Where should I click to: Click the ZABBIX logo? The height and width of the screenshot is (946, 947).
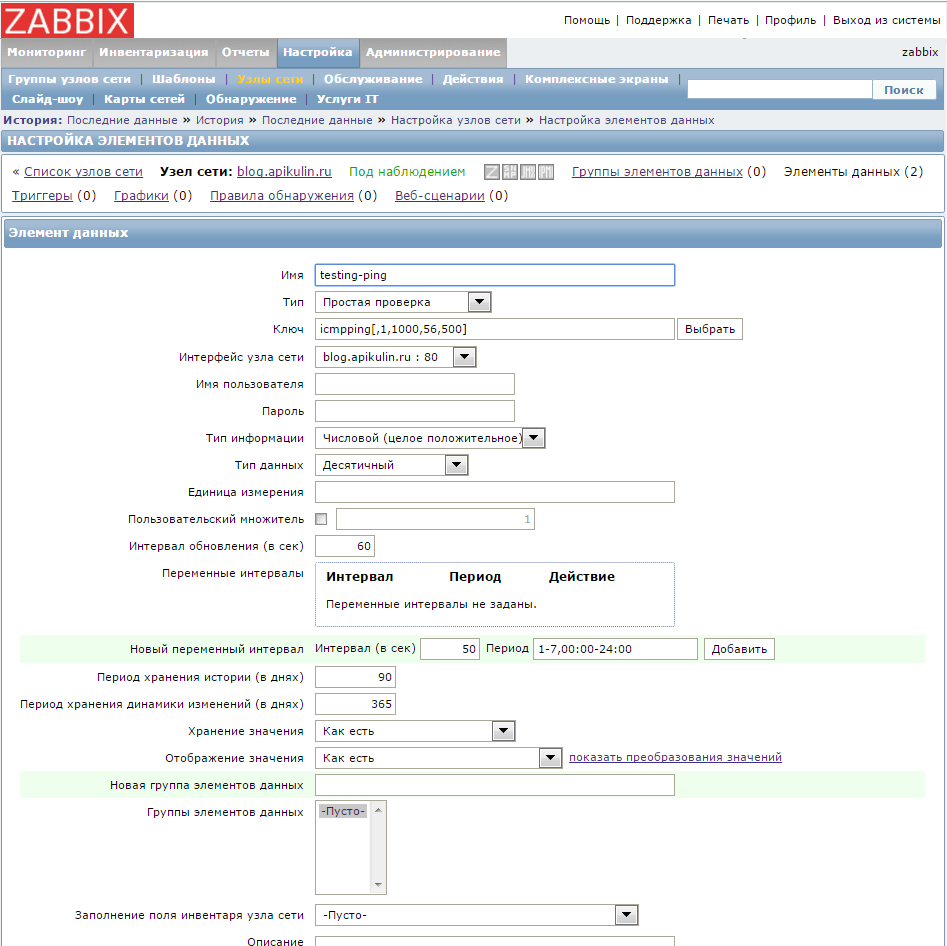coord(67,20)
